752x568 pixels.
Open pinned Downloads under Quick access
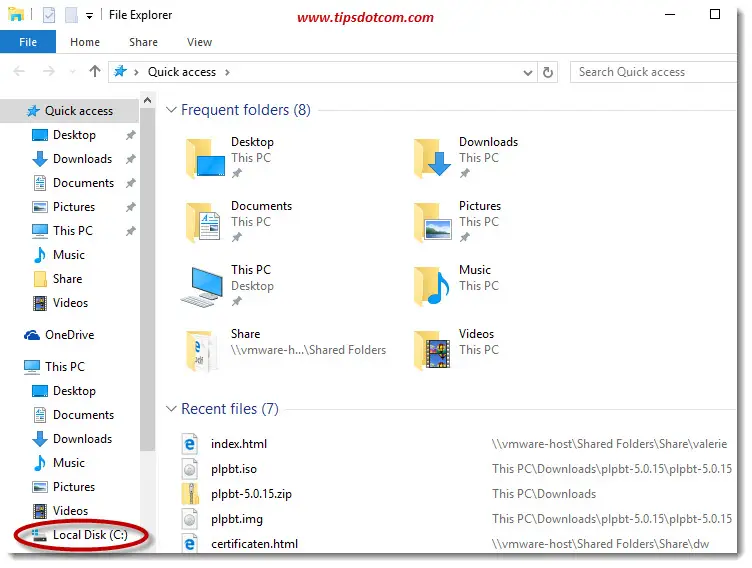82,159
